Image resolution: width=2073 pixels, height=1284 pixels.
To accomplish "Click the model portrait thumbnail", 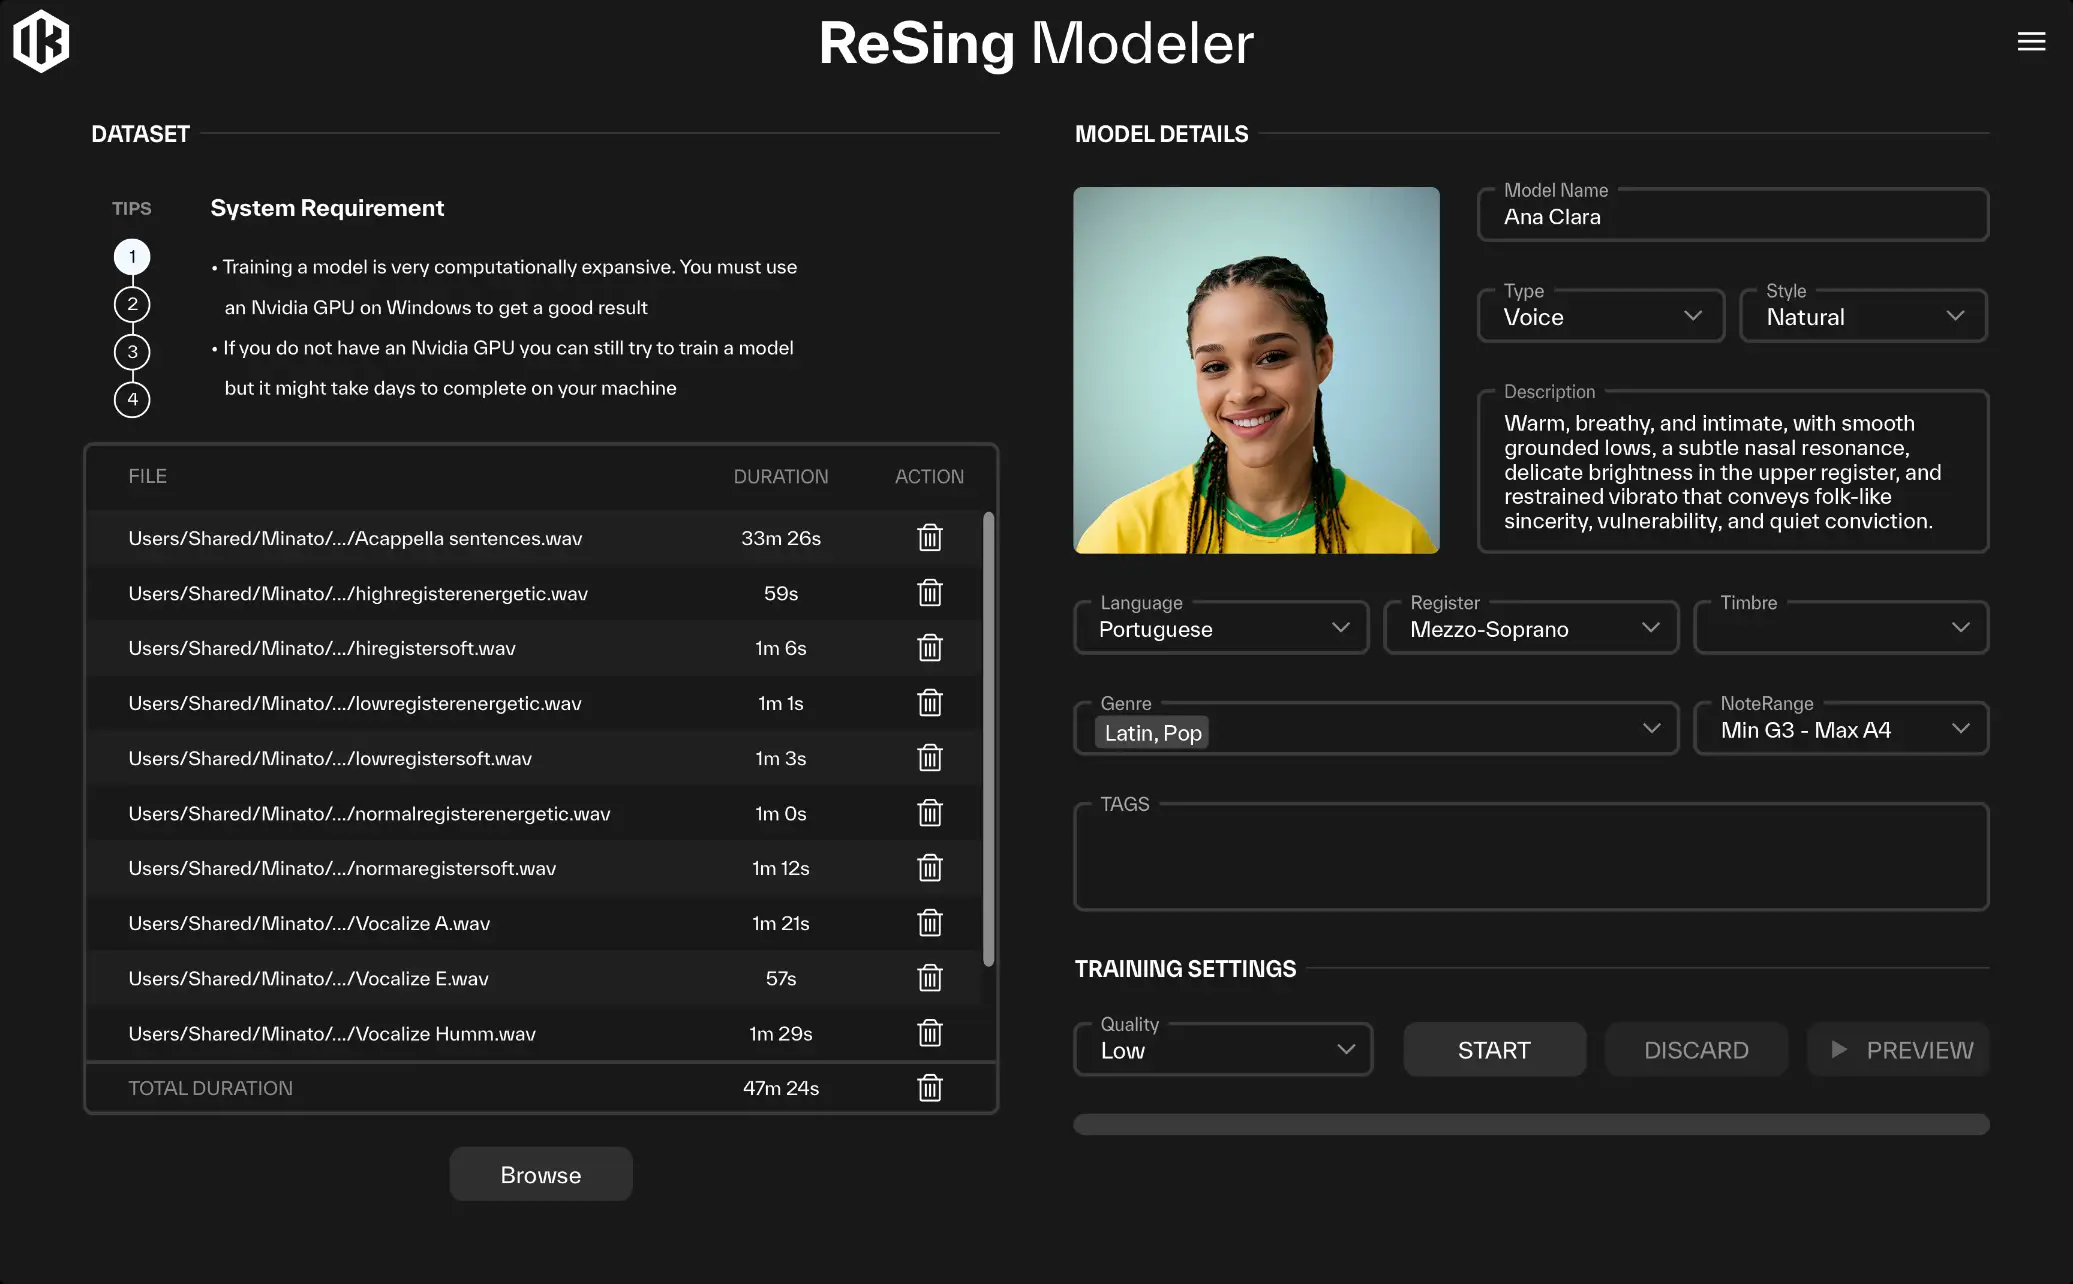I will 1256,370.
